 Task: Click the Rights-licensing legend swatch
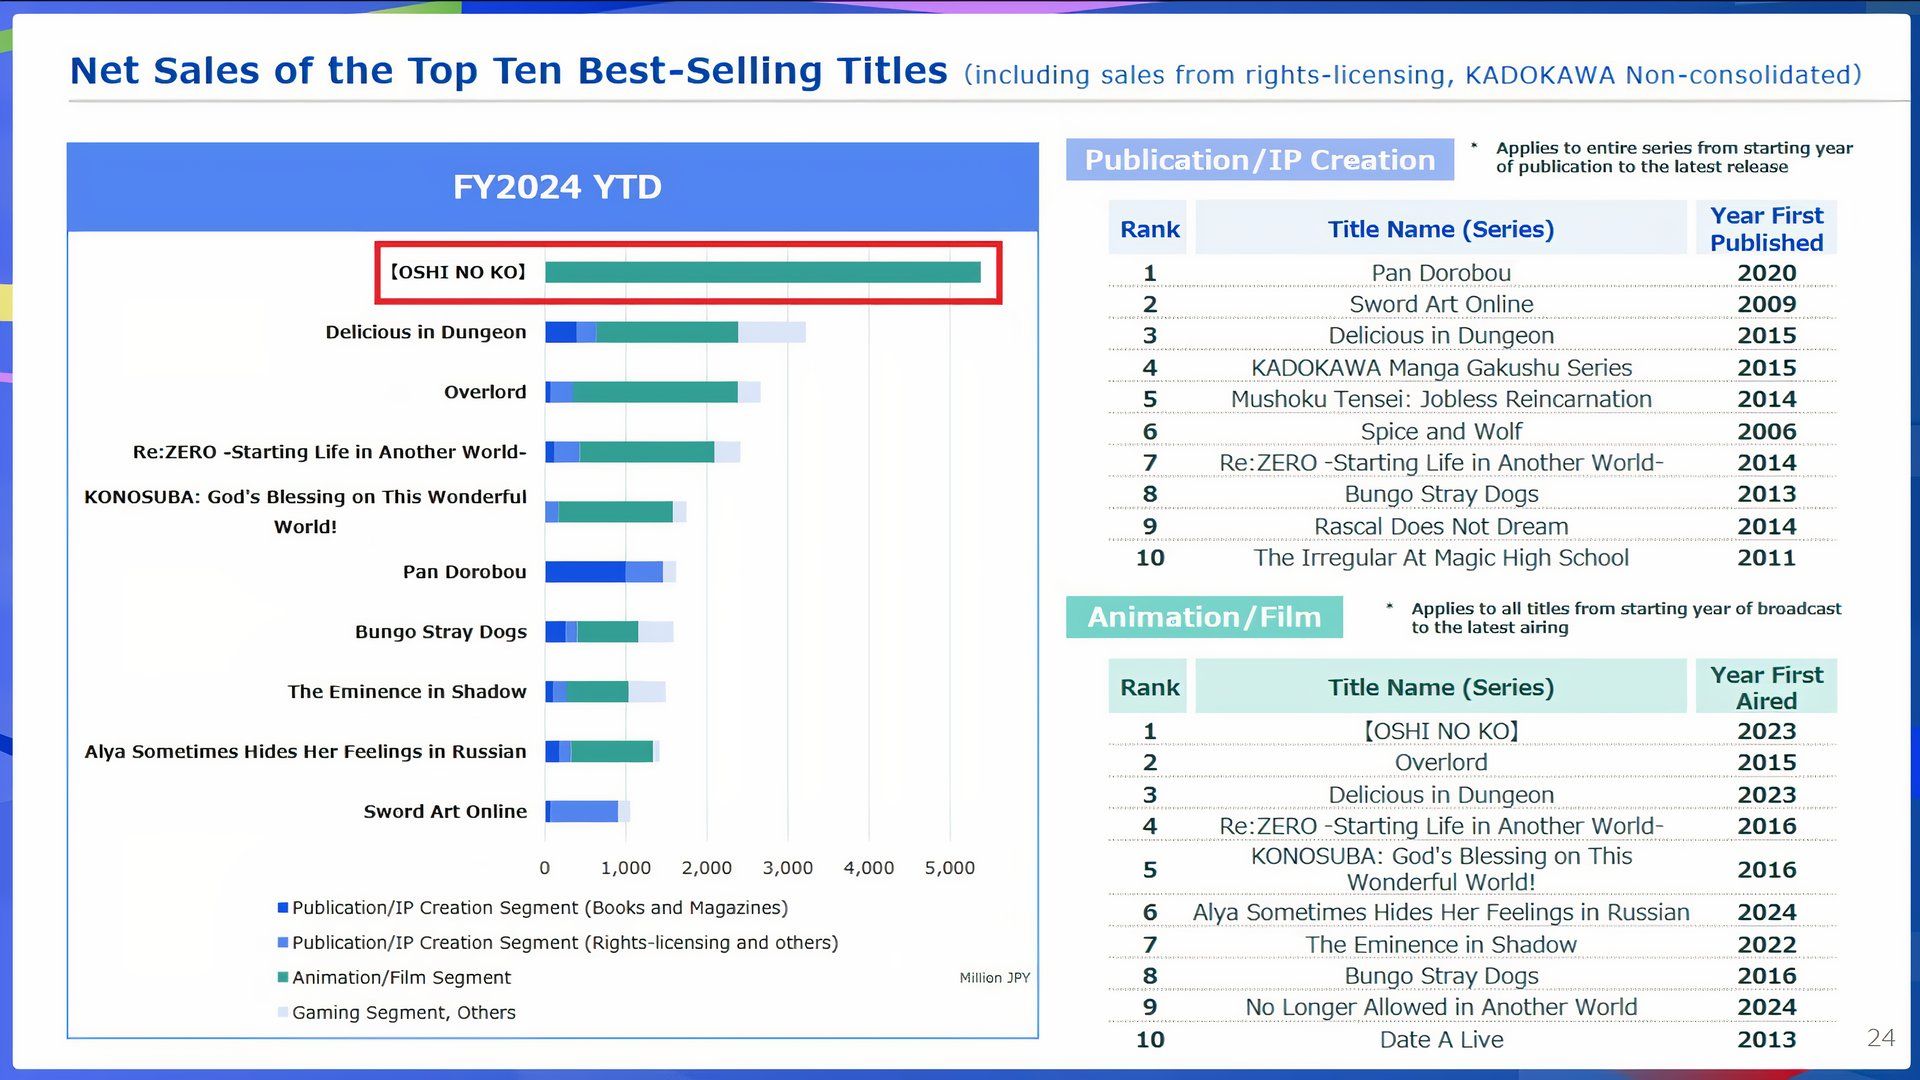(283, 943)
